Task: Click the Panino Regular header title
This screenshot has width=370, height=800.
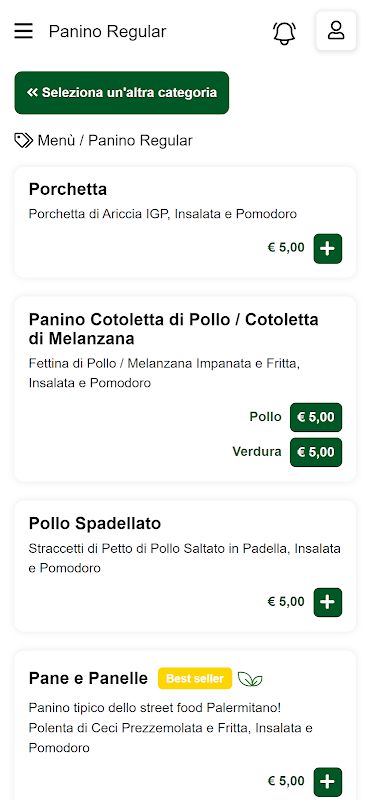Action: pyautogui.click(x=107, y=32)
